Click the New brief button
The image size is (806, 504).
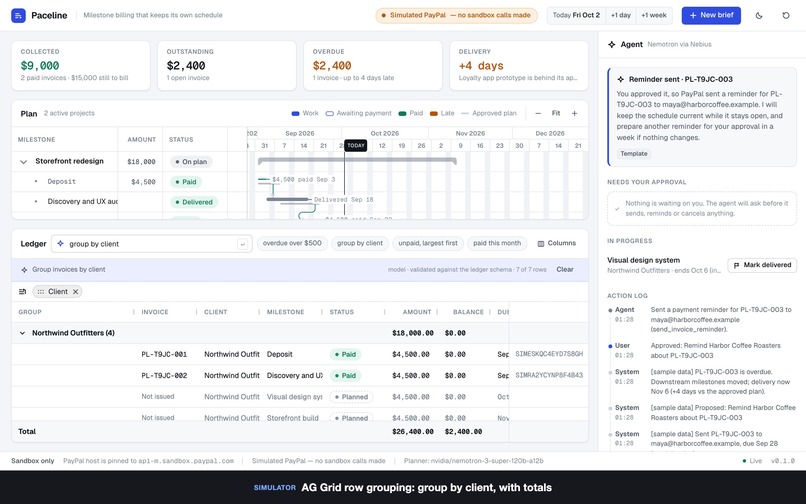pos(711,15)
